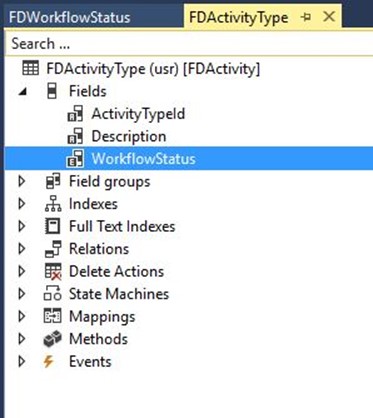373x418 pixels.
Task: Click the Delete Actions icon
Action: (x=53, y=271)
